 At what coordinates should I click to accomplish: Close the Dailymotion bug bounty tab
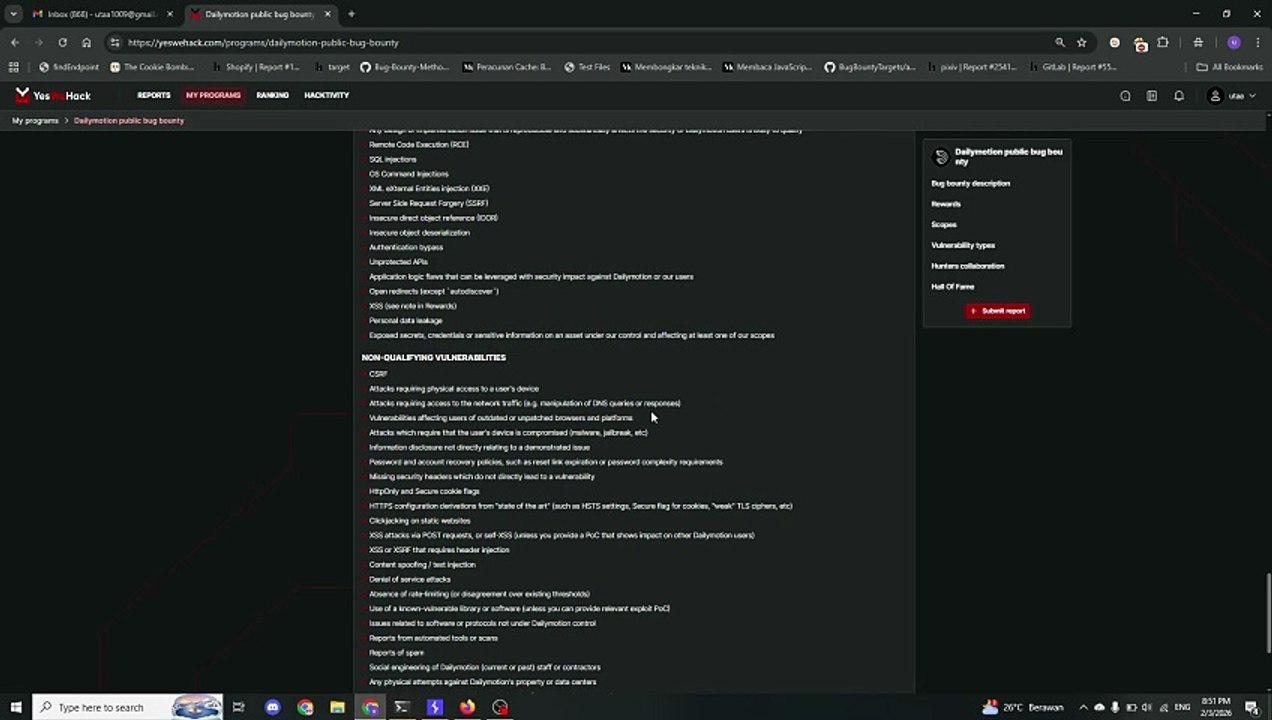click(x=327, y=14)
